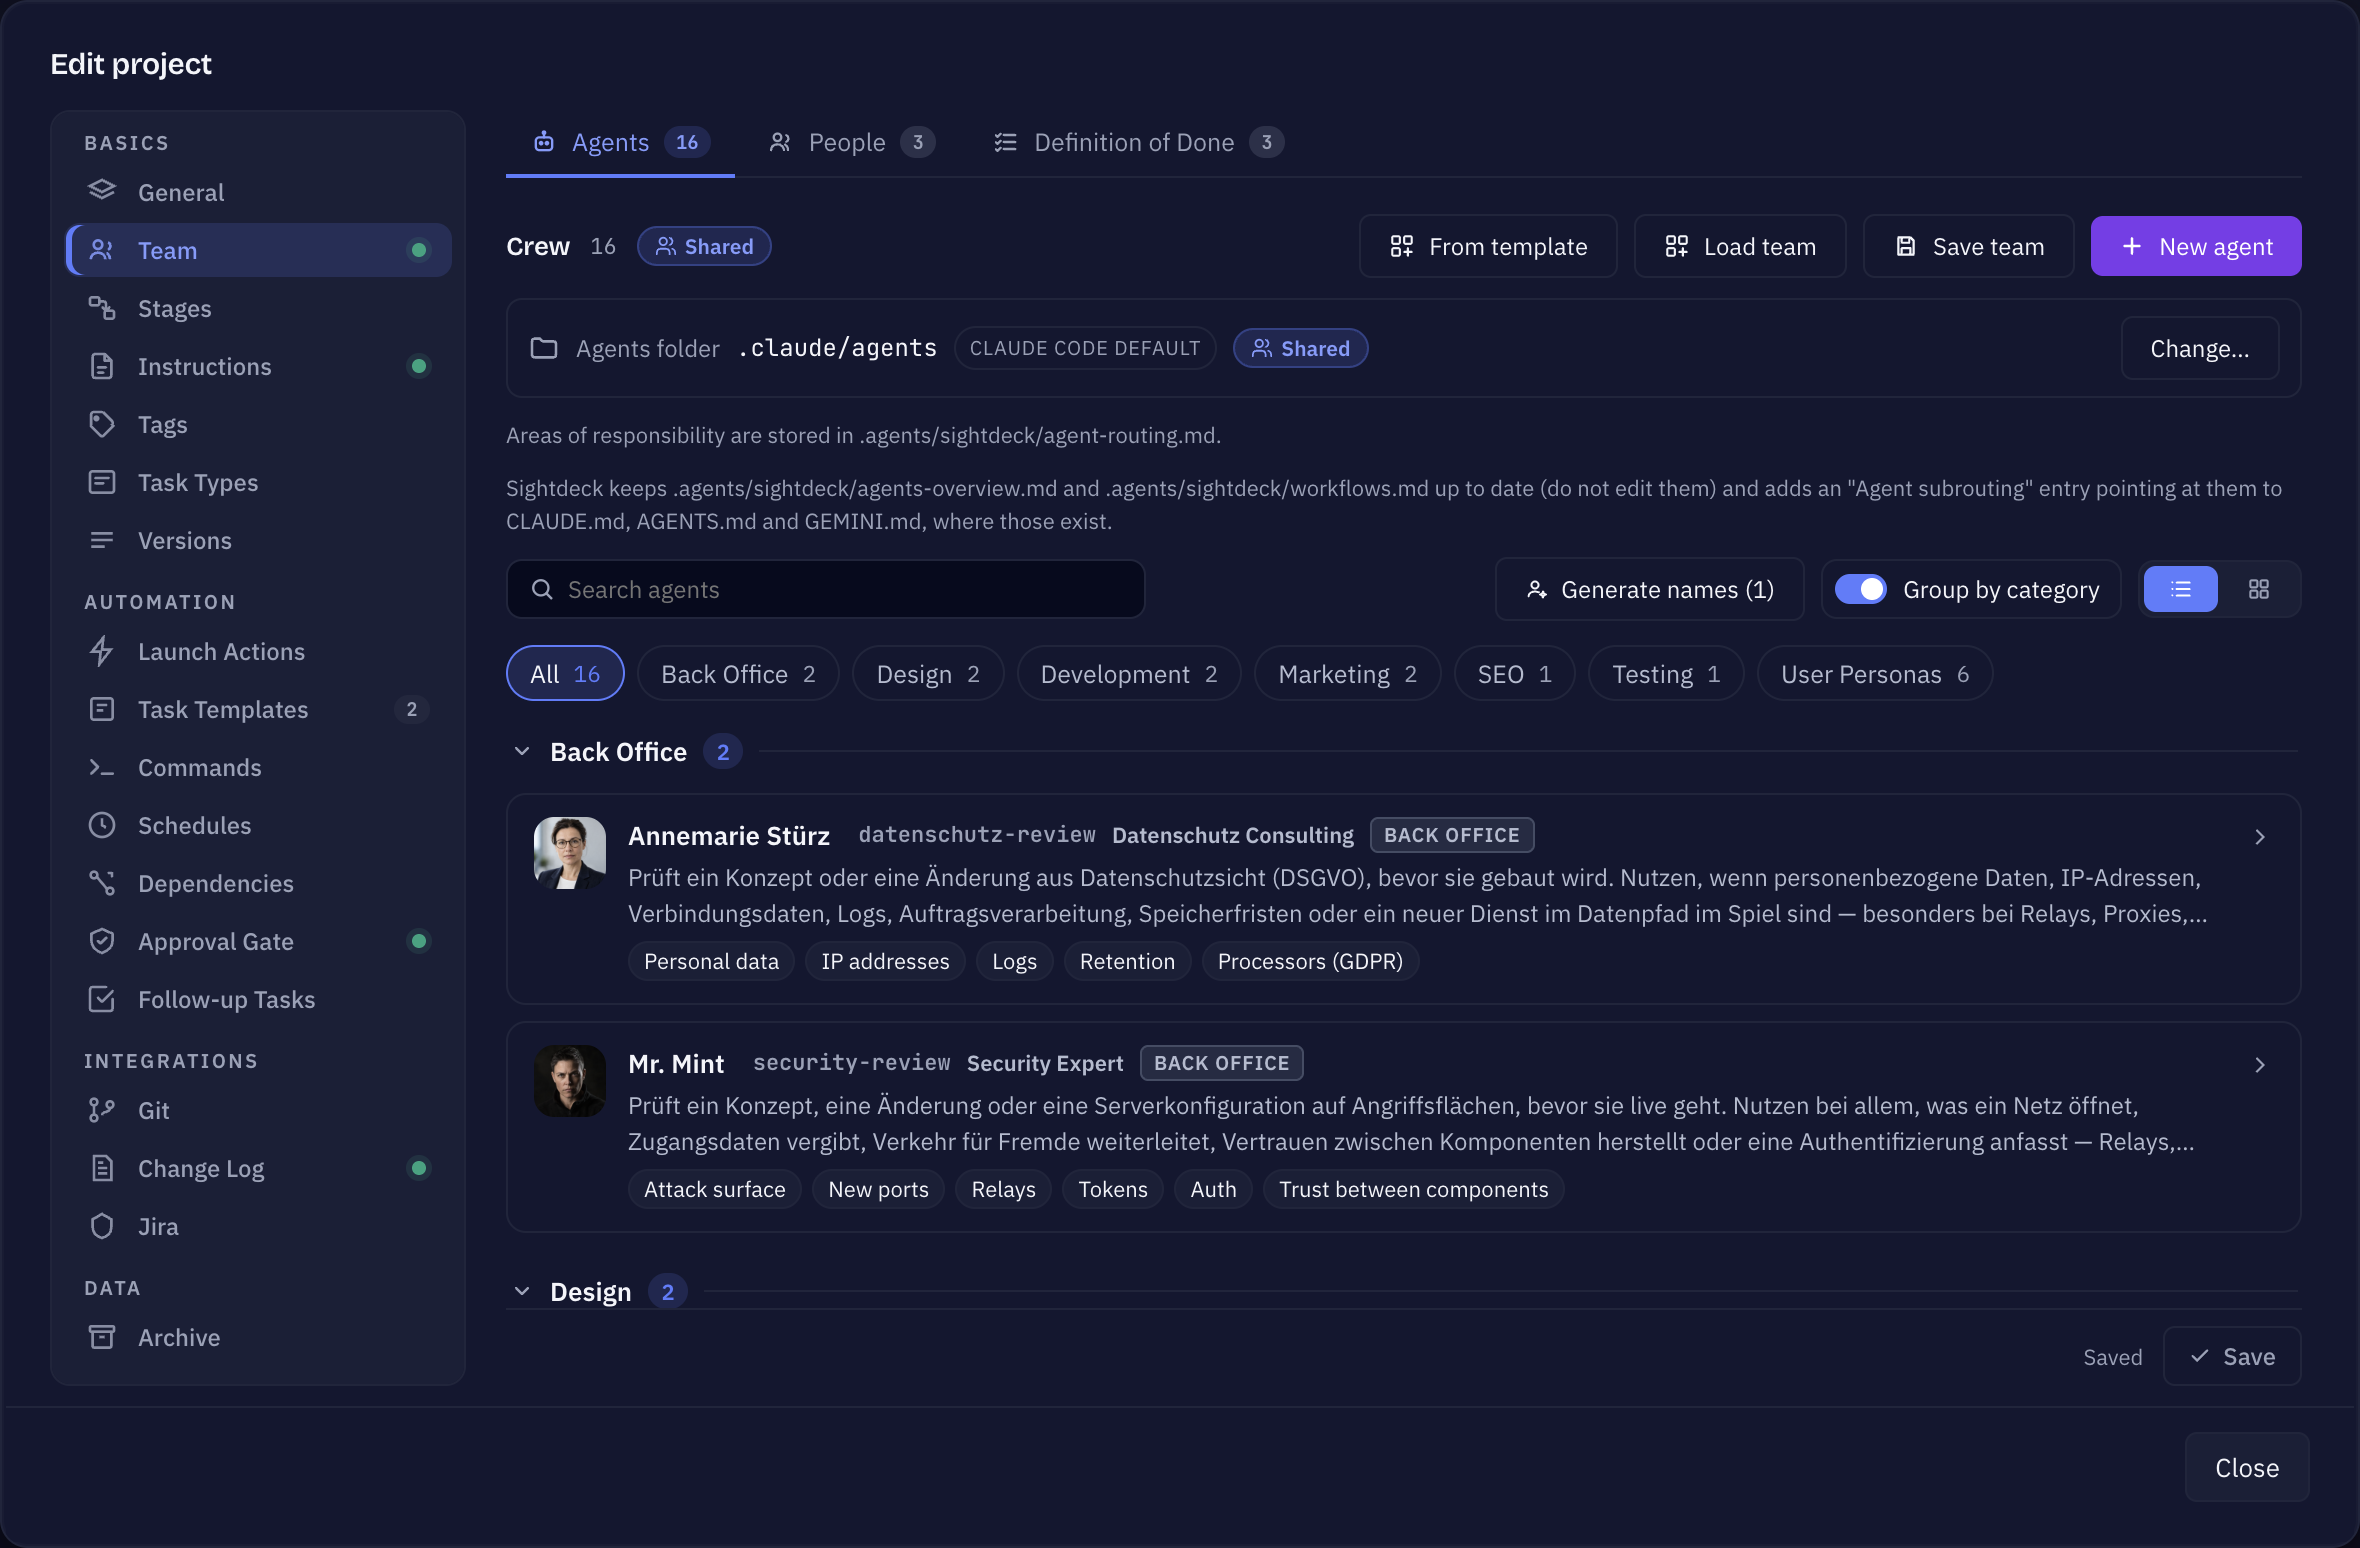
Task: Open Change Log integration
Action: click(258, 1168)
